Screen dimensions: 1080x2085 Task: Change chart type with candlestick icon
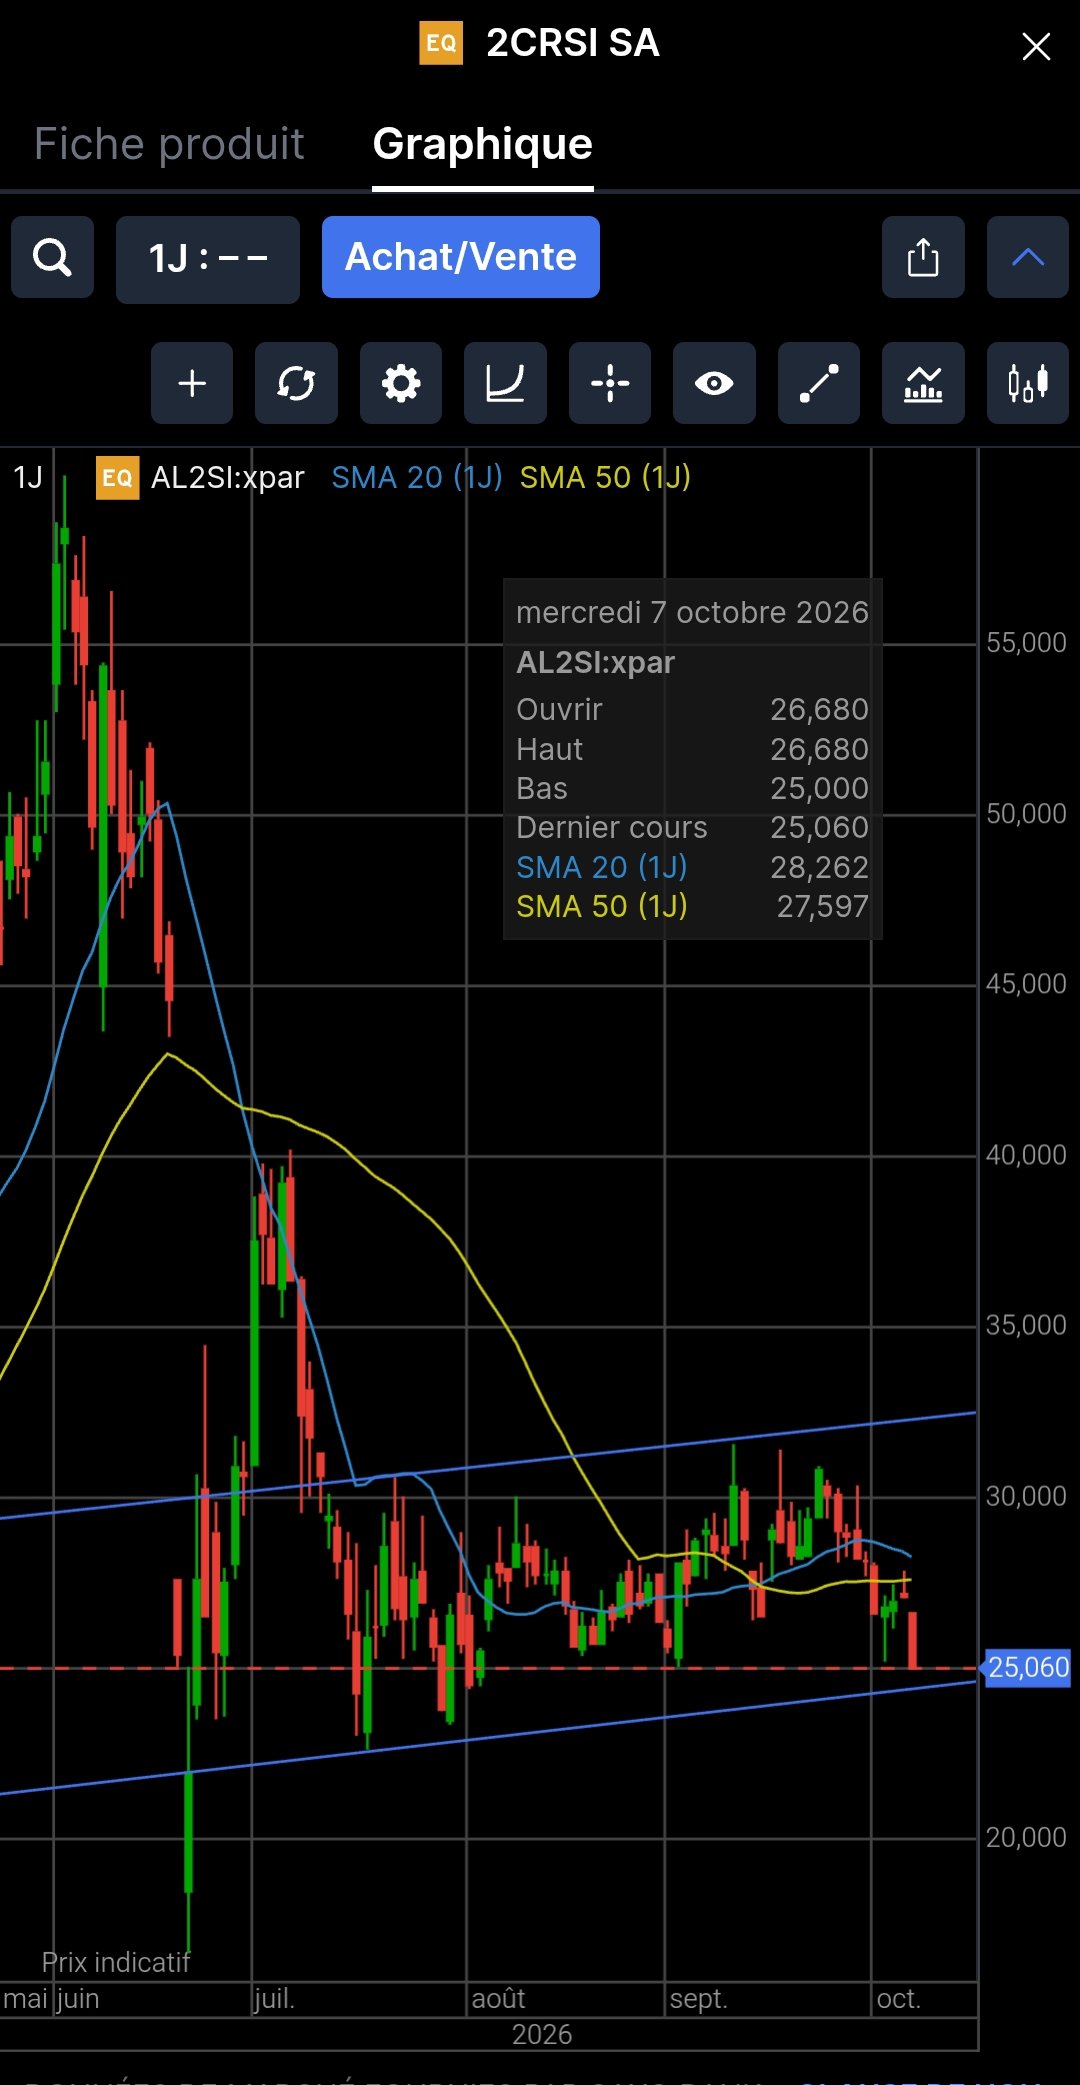[x=1028, y=383]
